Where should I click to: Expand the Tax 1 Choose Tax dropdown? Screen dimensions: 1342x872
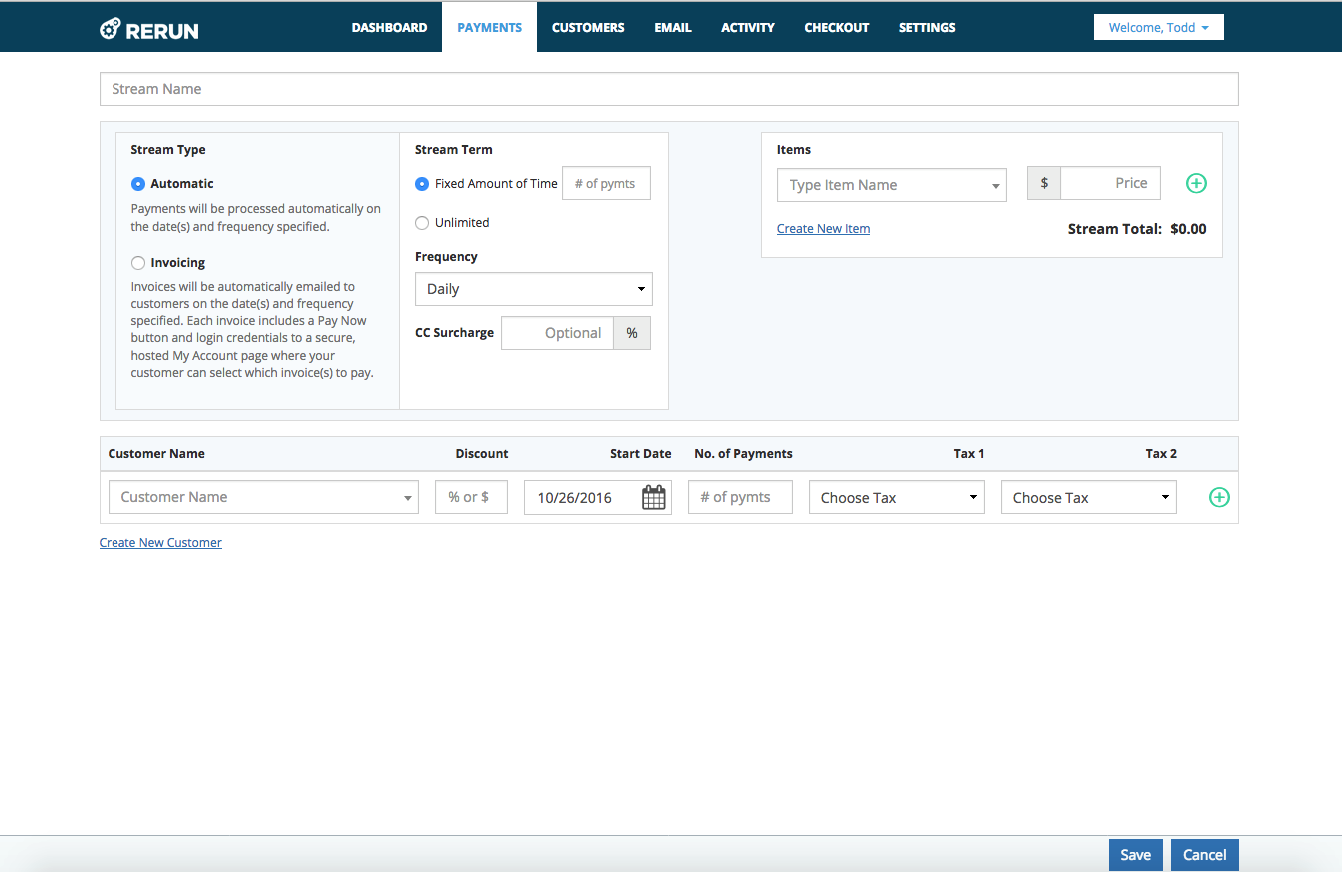[x=896, y=498]
